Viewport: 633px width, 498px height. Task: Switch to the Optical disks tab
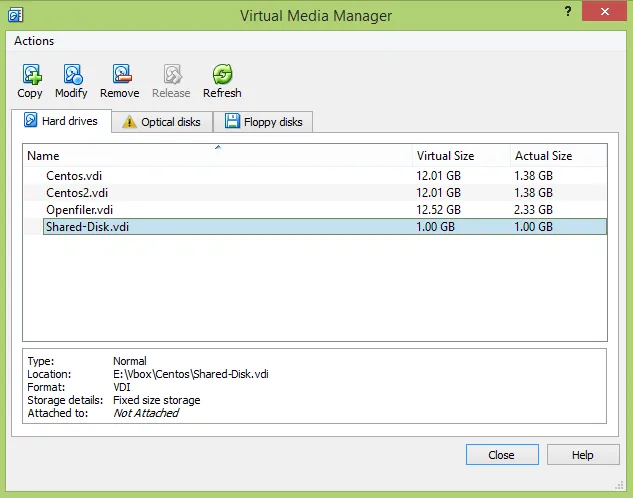pos(161,122)
